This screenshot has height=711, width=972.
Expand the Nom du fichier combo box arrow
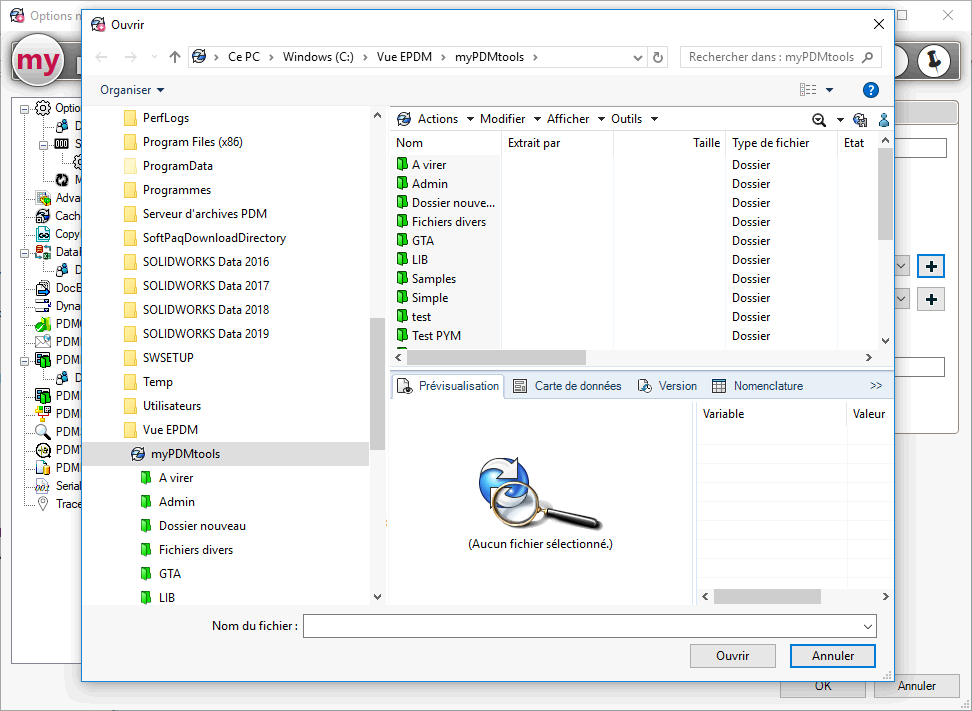(x=867, y=626)
